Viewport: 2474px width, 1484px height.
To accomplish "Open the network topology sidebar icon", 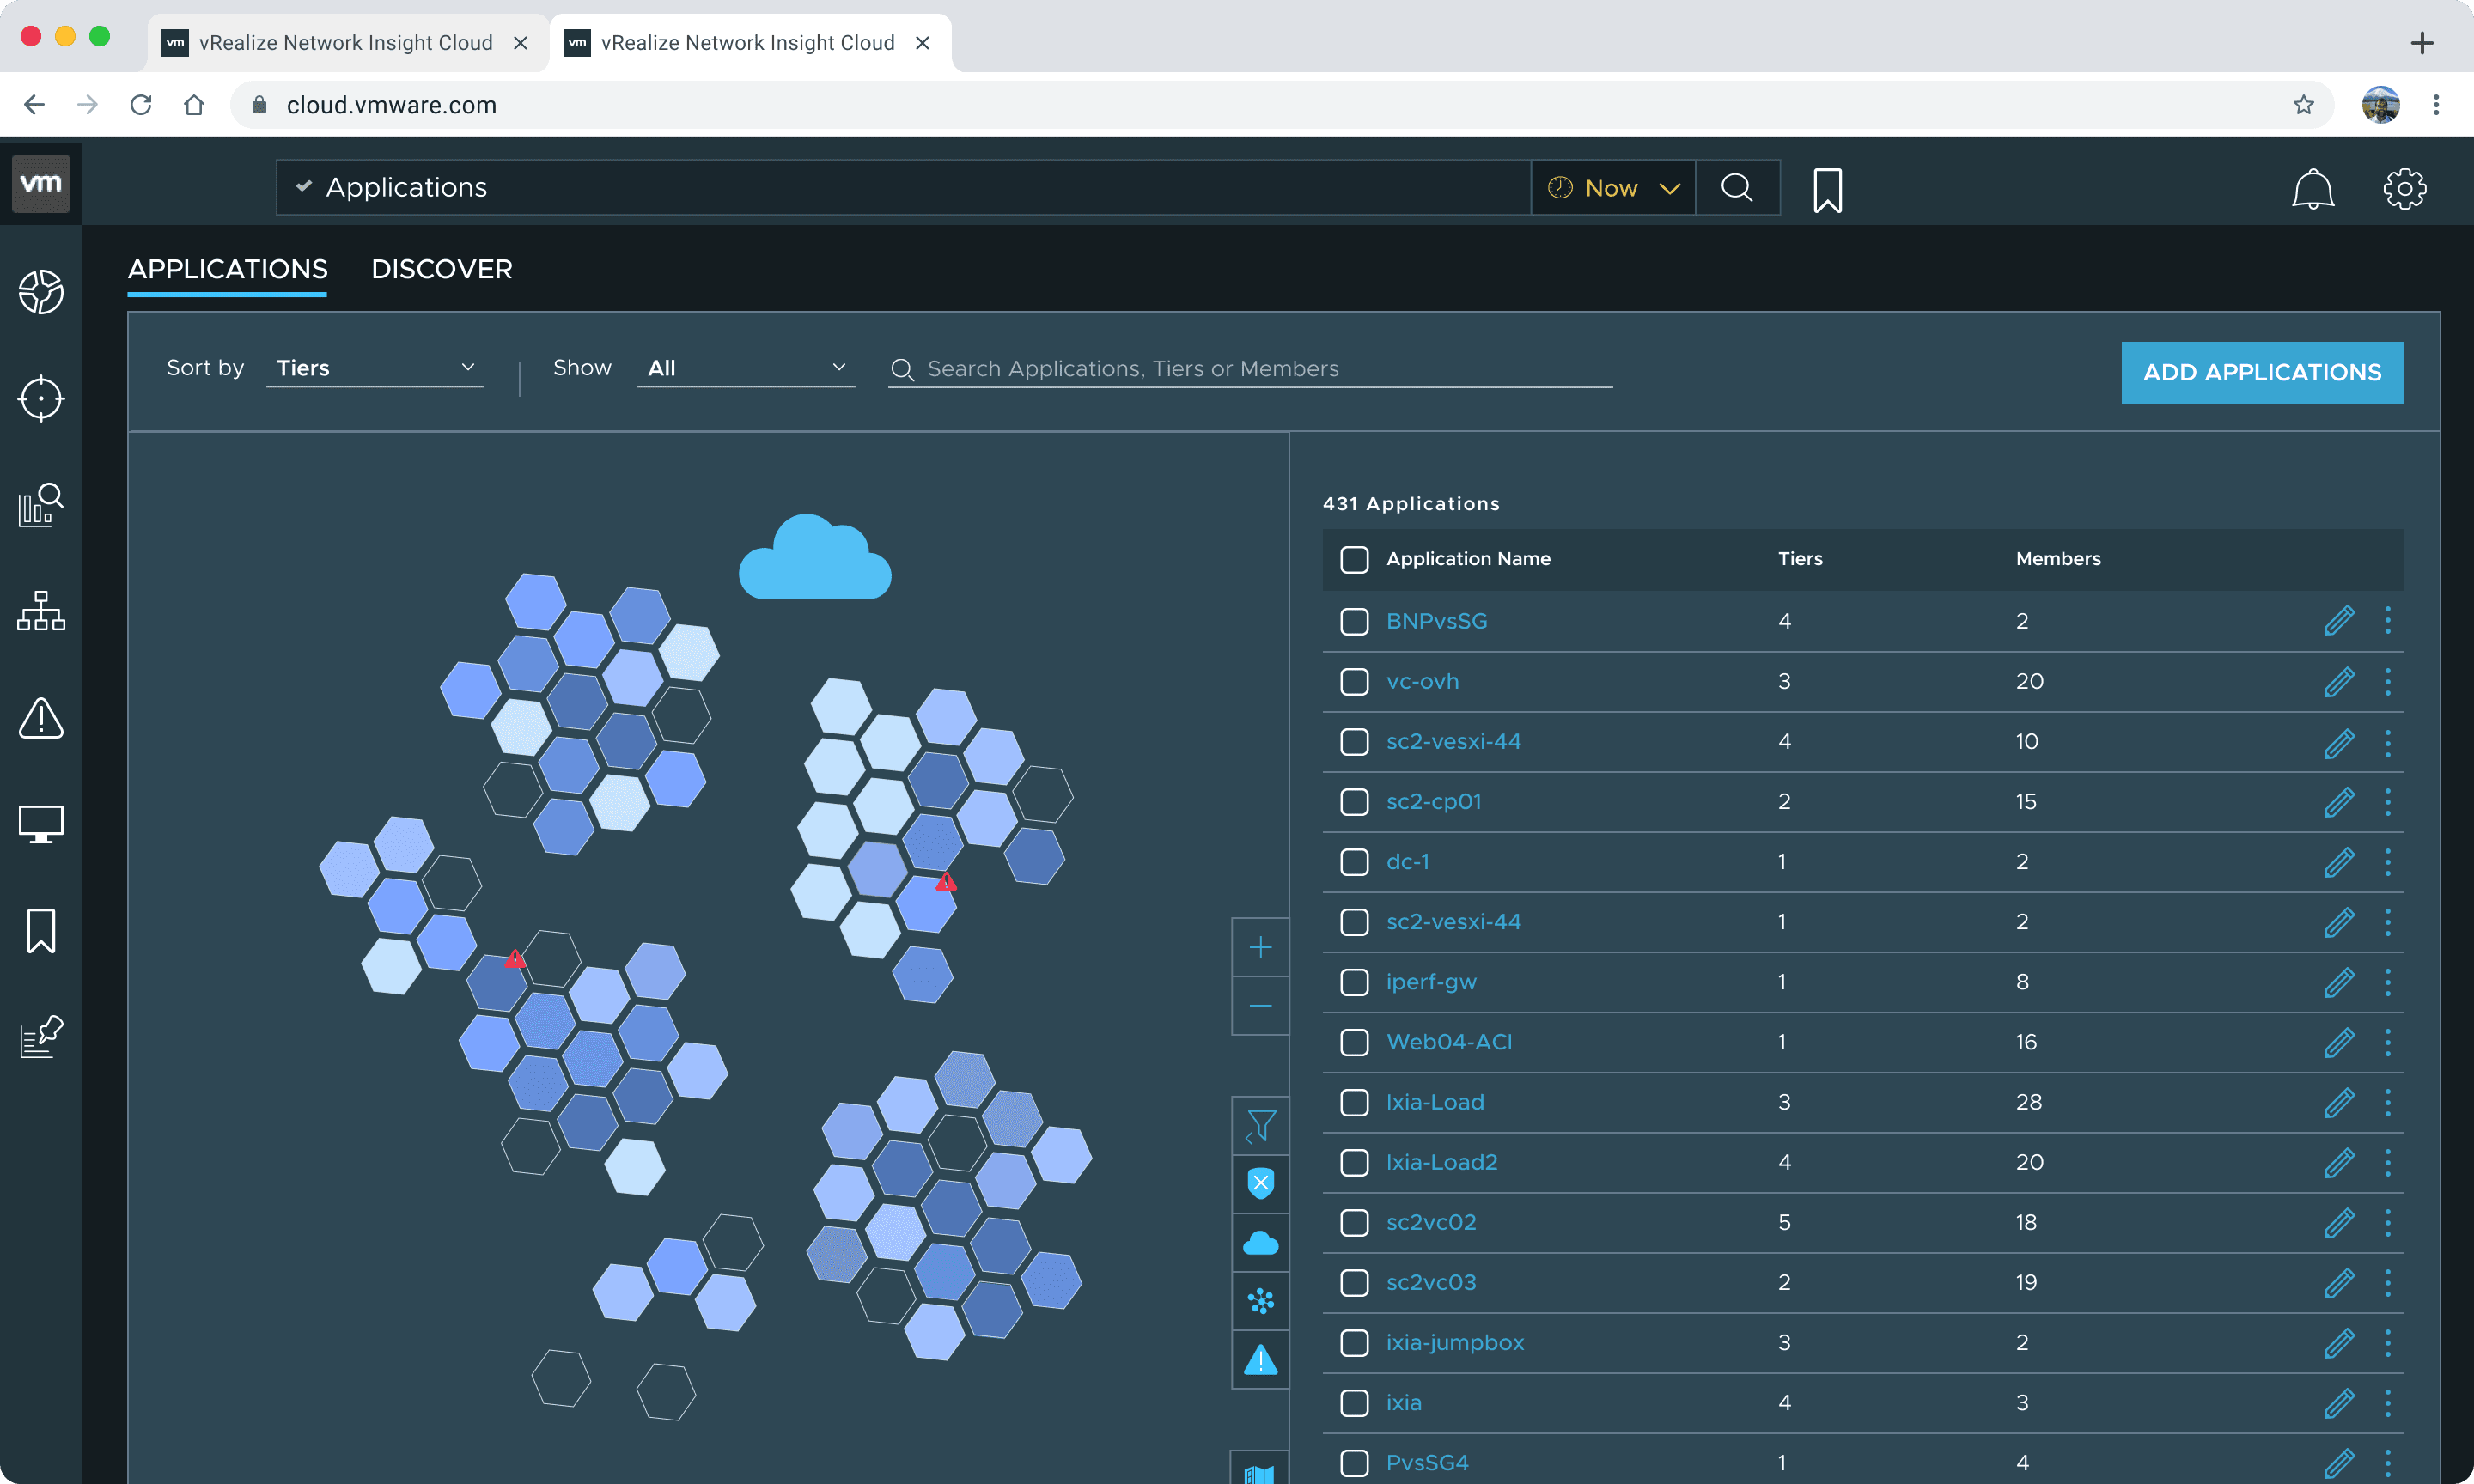I will pos(41,611).
